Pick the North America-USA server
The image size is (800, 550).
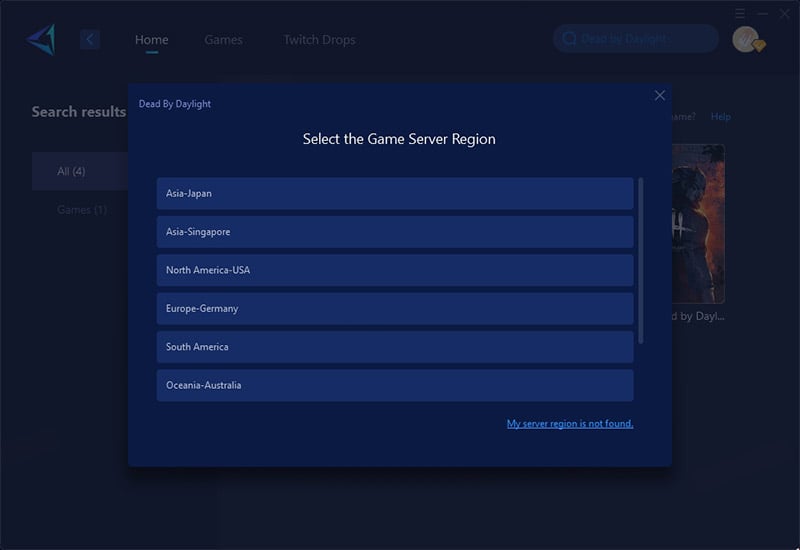coord(395,270)
